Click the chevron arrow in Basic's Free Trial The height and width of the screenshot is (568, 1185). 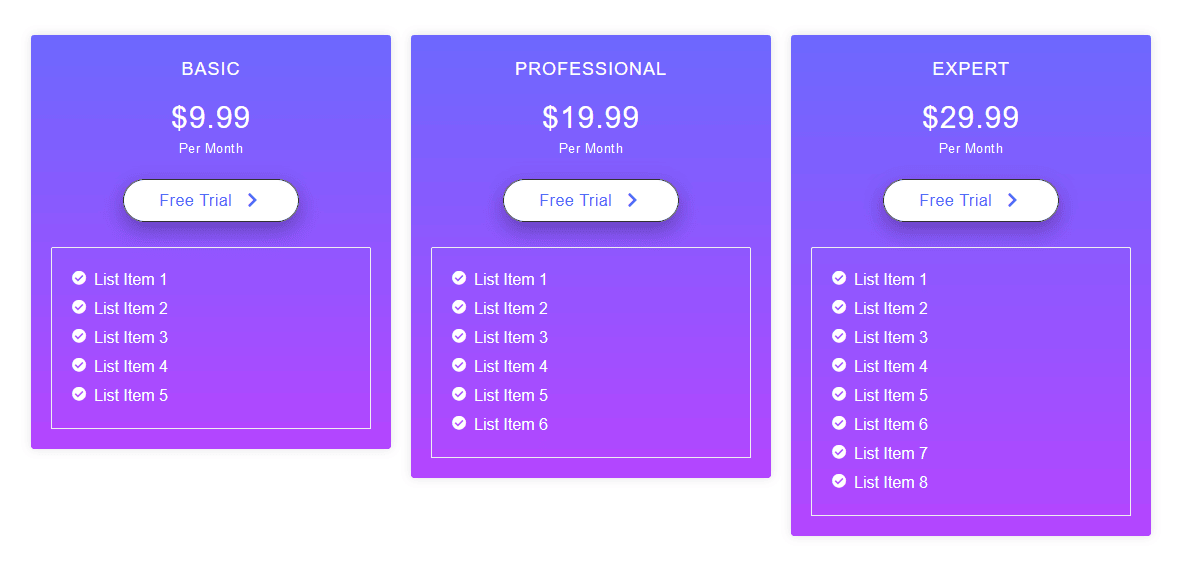coord(252,201)
